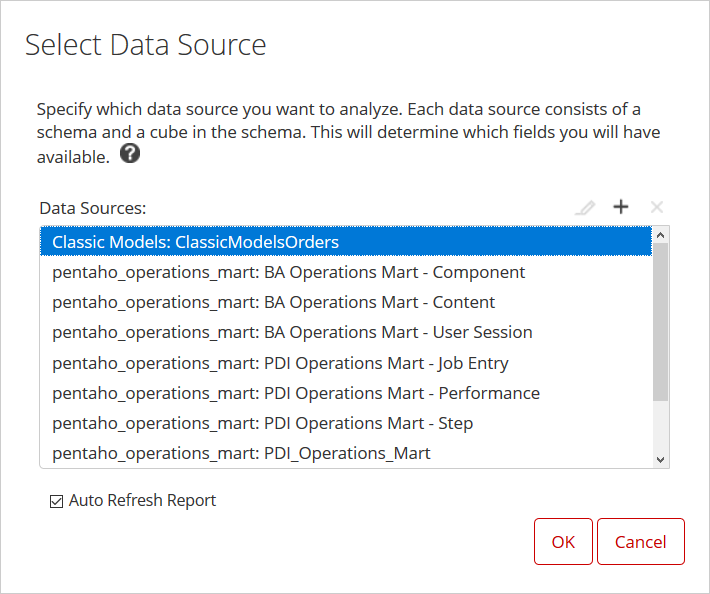Click the Select Data Source dialog title
This screenshot has width=710, height=594.
pos(146,45)
